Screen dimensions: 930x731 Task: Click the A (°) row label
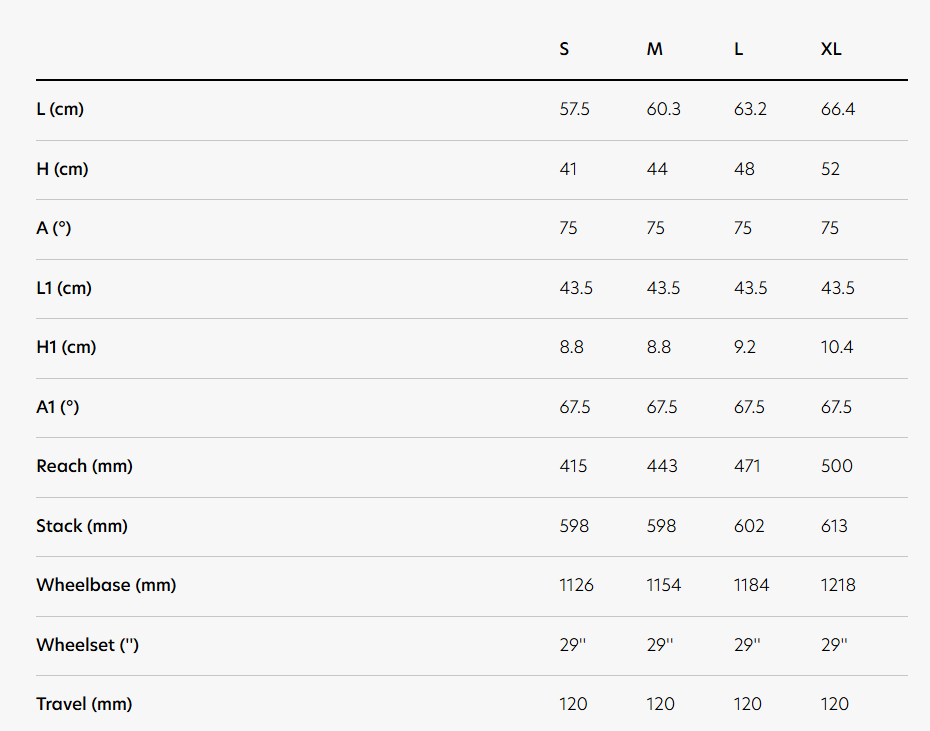pyautogui.click(x=54, y=228)
